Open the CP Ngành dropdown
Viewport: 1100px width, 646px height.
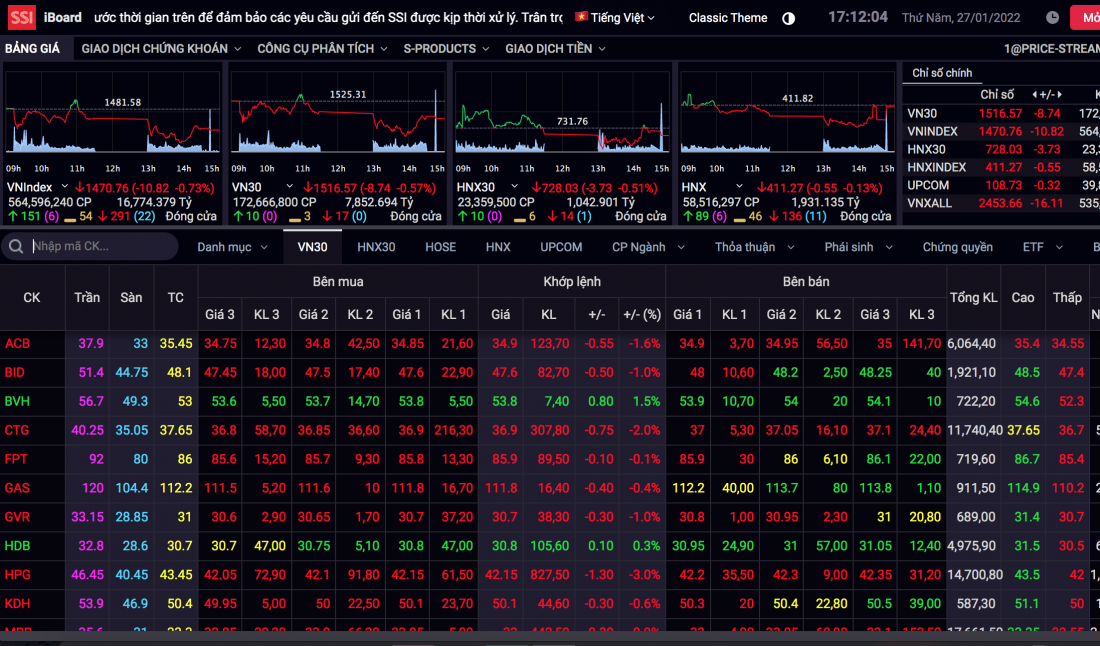(648, 247)
